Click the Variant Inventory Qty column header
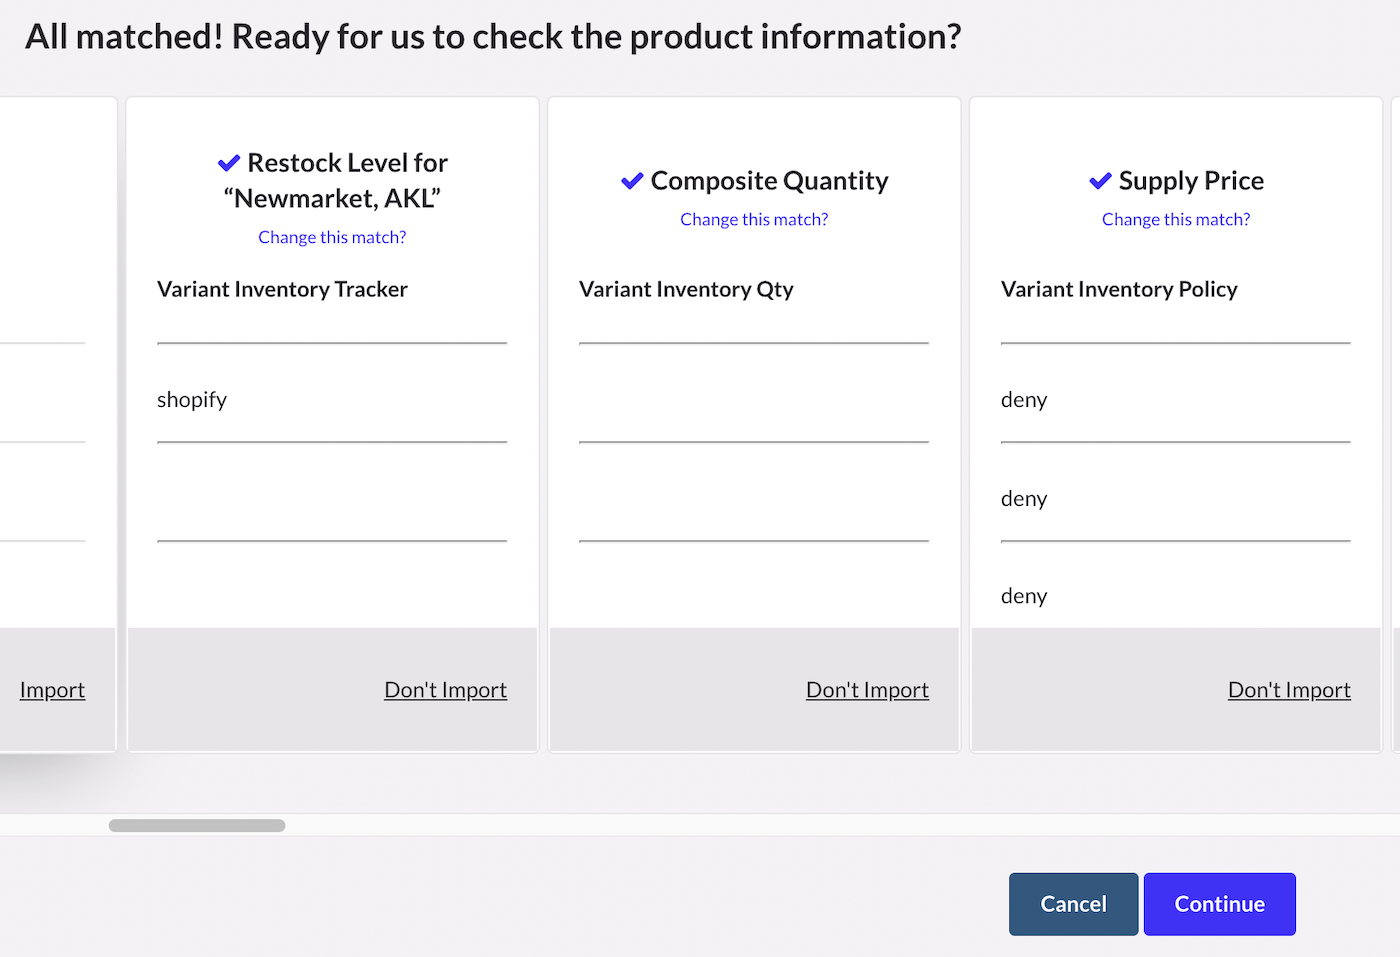This screenshot has width=1400, height=957. (686, 289)
